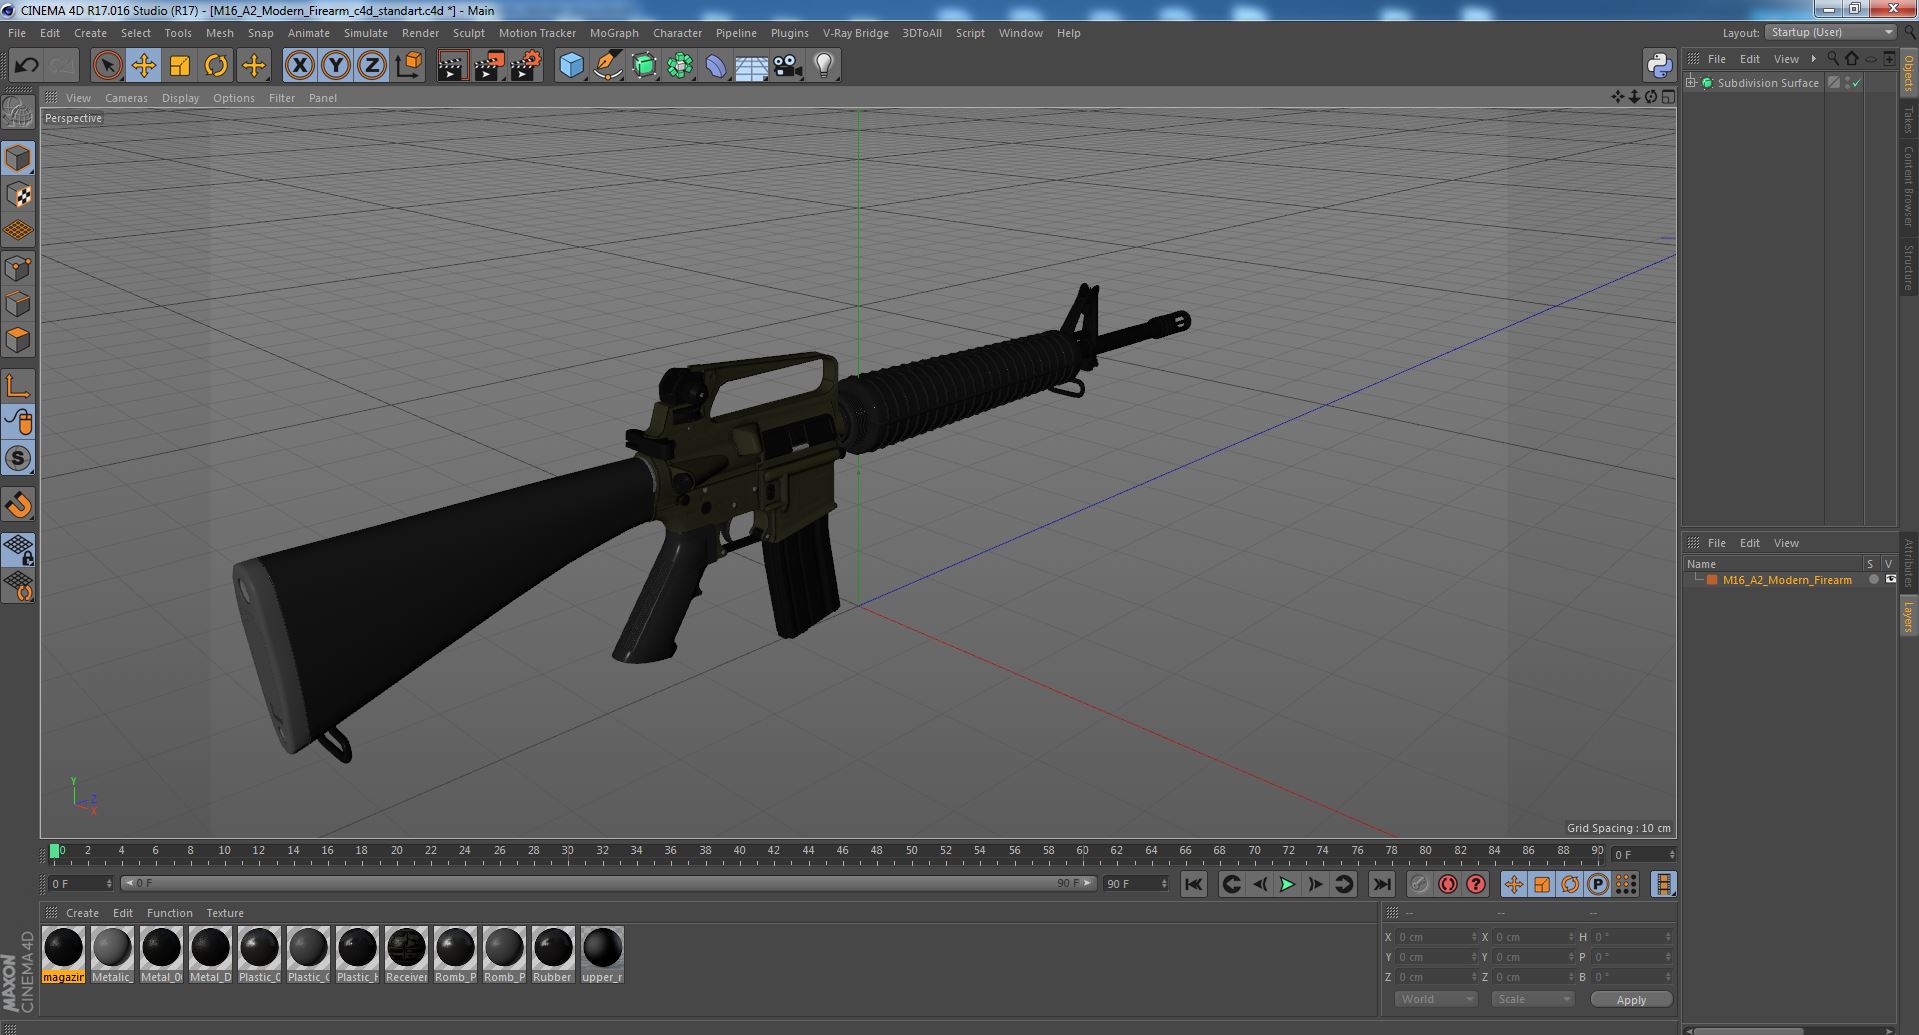Image resolution: width=1919 pixels, height=1035 pixels.
Task: Toggle Autokeying
Action: (1447, 884)
